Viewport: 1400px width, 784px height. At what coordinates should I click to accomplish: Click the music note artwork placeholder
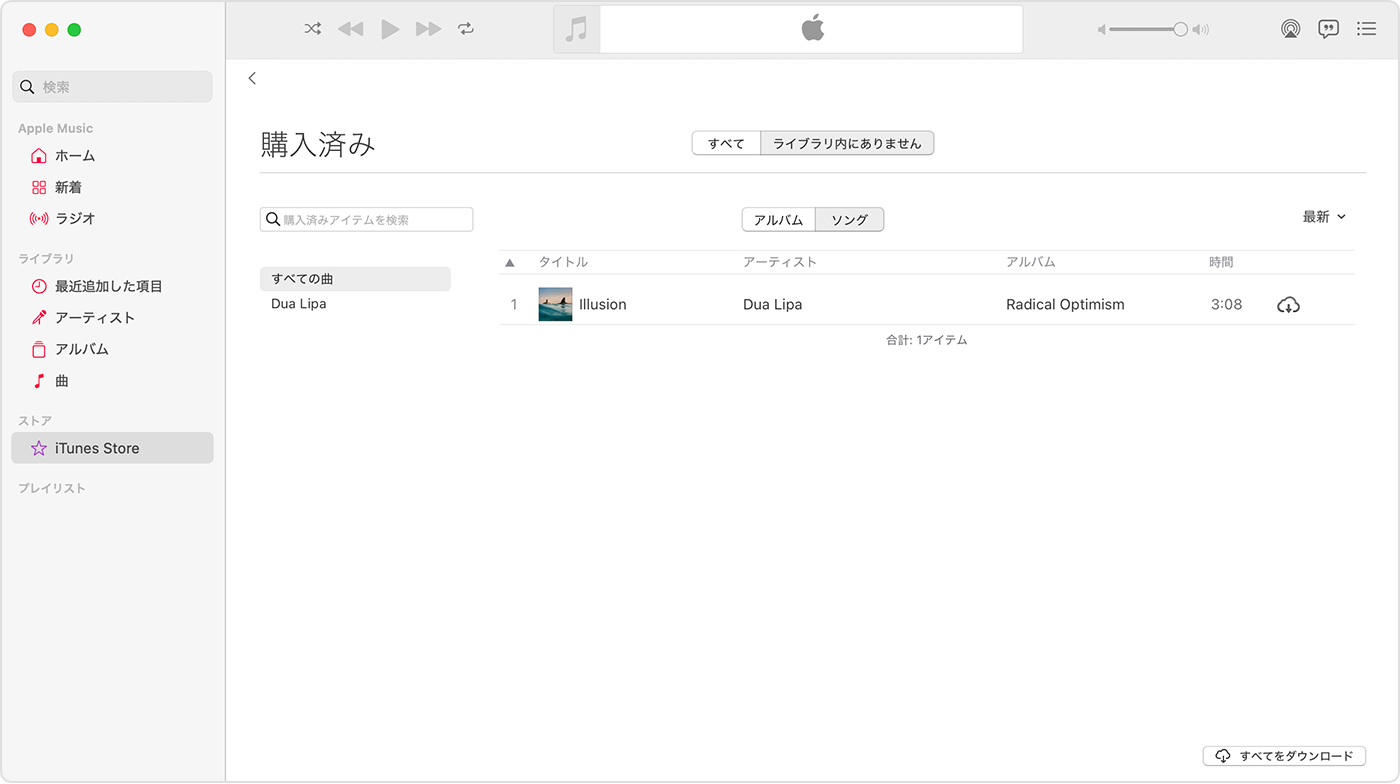pyautogui.click(x=576, y=29)
